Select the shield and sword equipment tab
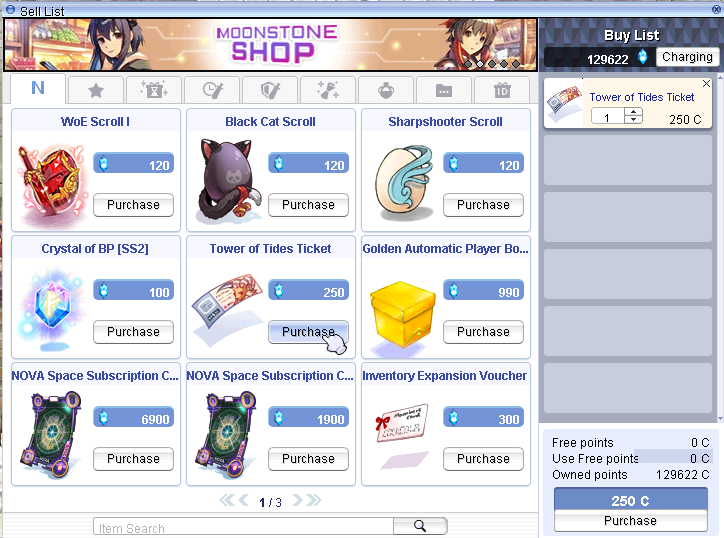This screenshot has height=538, width=724. [x=270, y=90]
